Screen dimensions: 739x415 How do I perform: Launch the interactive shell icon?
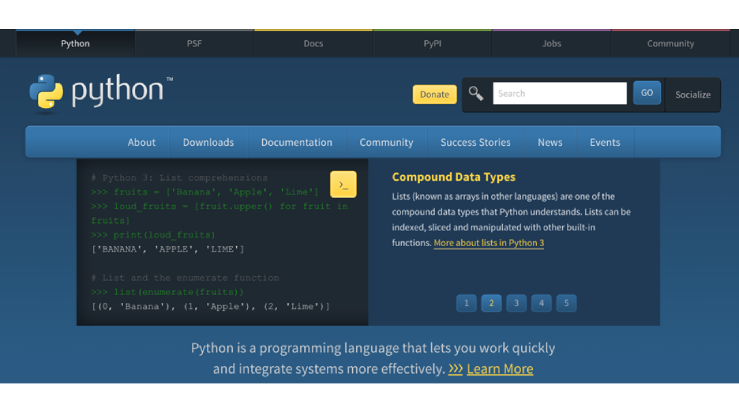point(343,185)
